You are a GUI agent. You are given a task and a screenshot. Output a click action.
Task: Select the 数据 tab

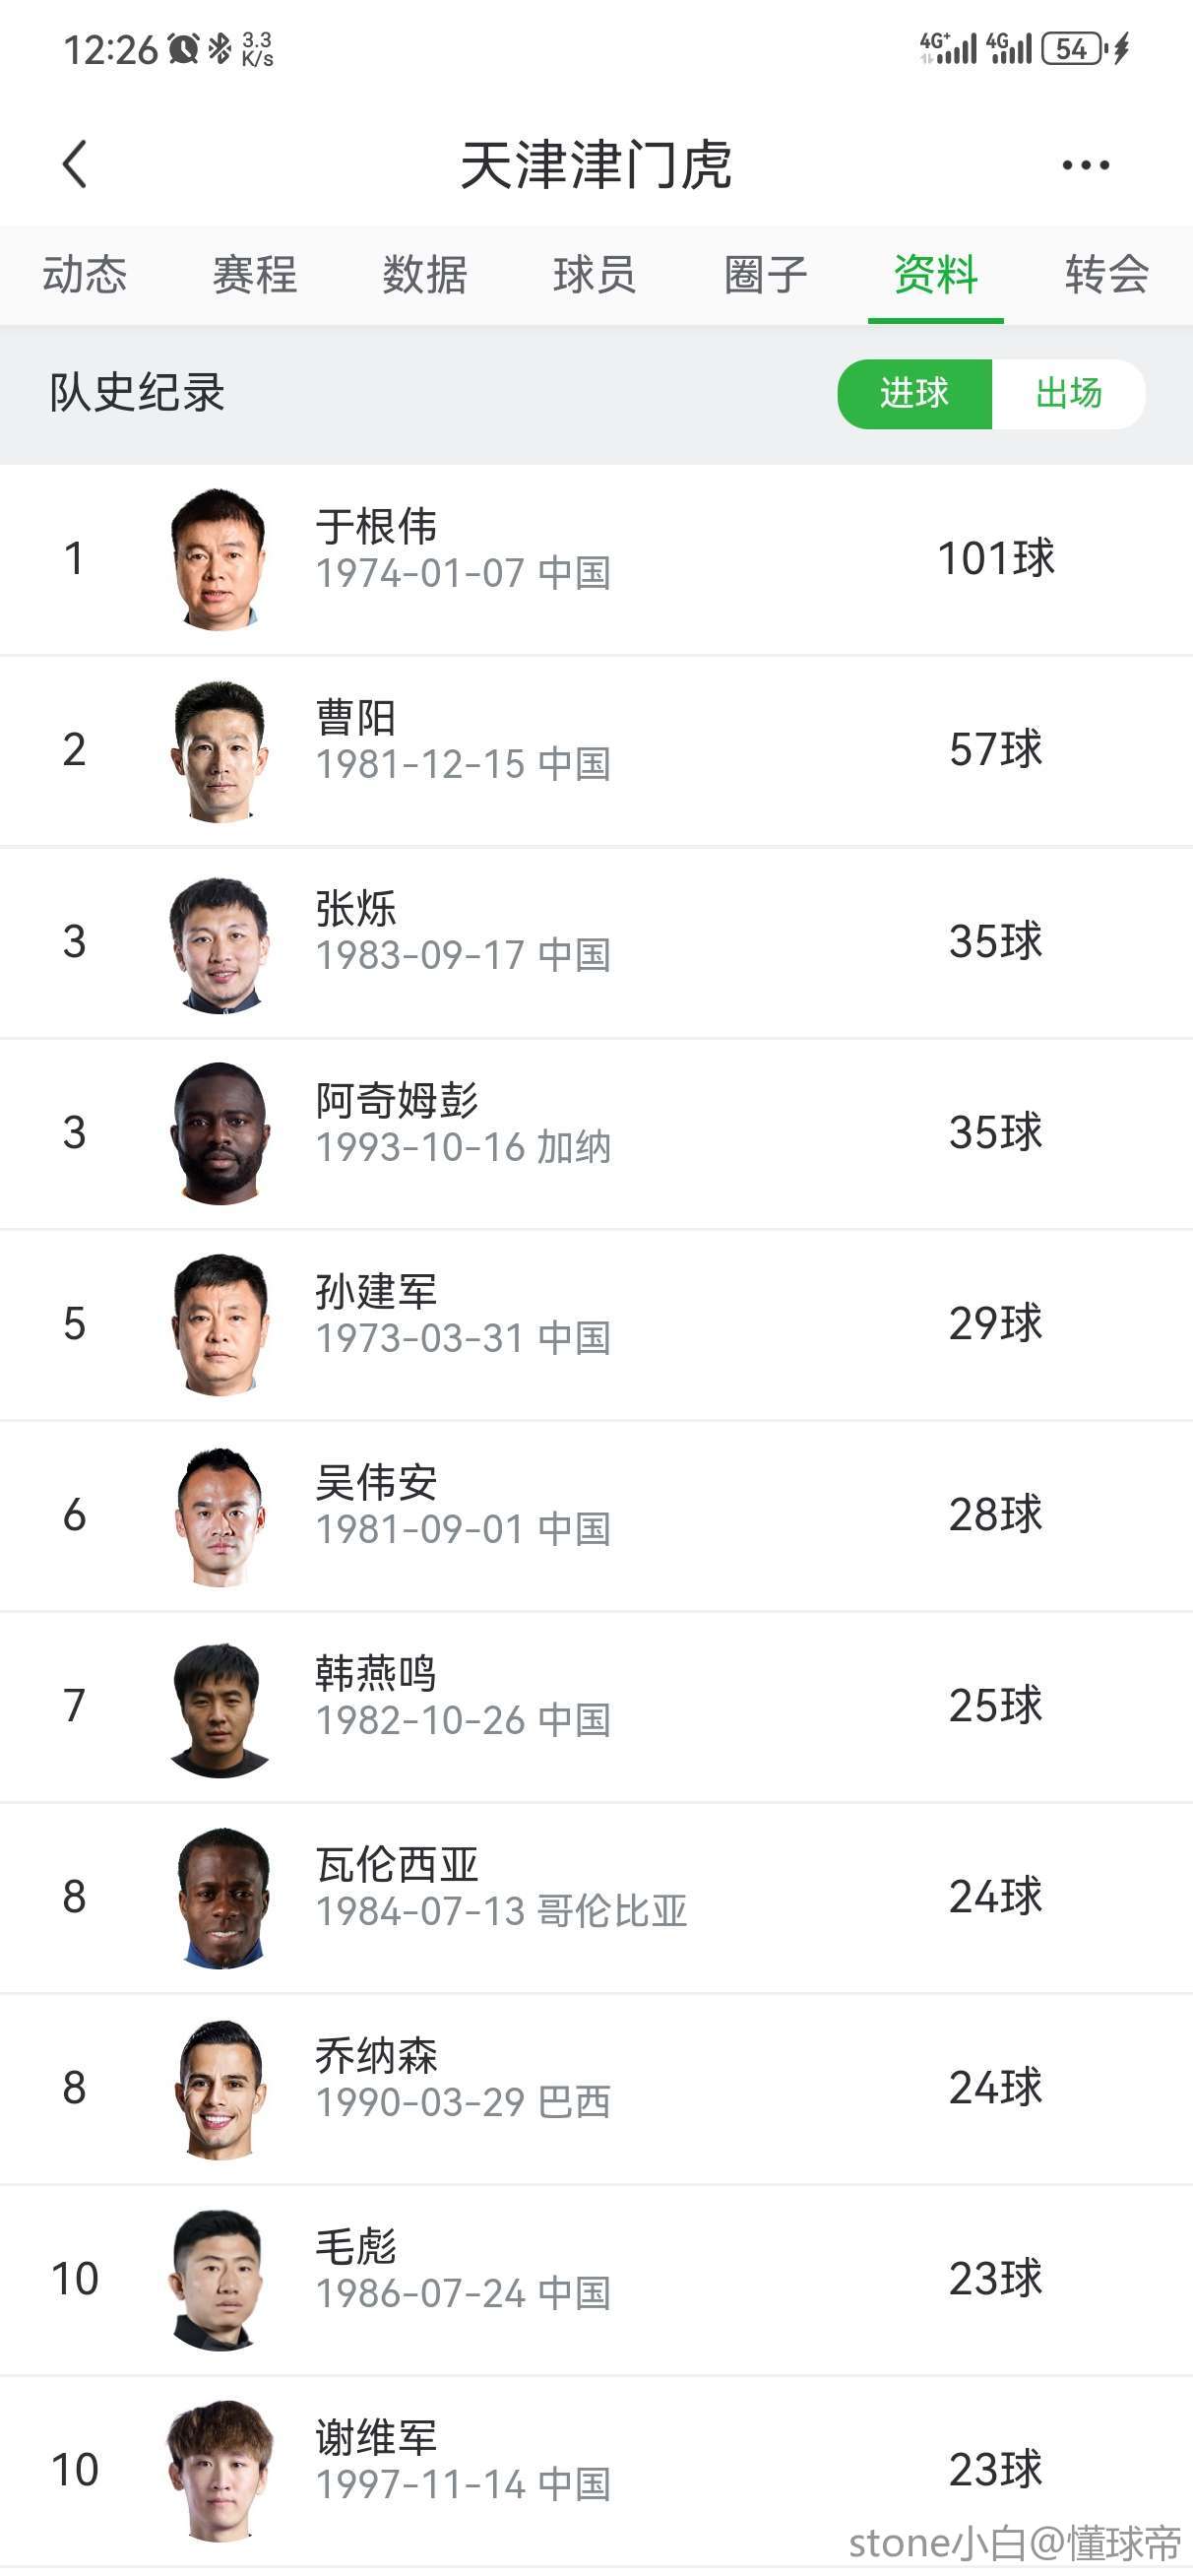click(425, 274)
